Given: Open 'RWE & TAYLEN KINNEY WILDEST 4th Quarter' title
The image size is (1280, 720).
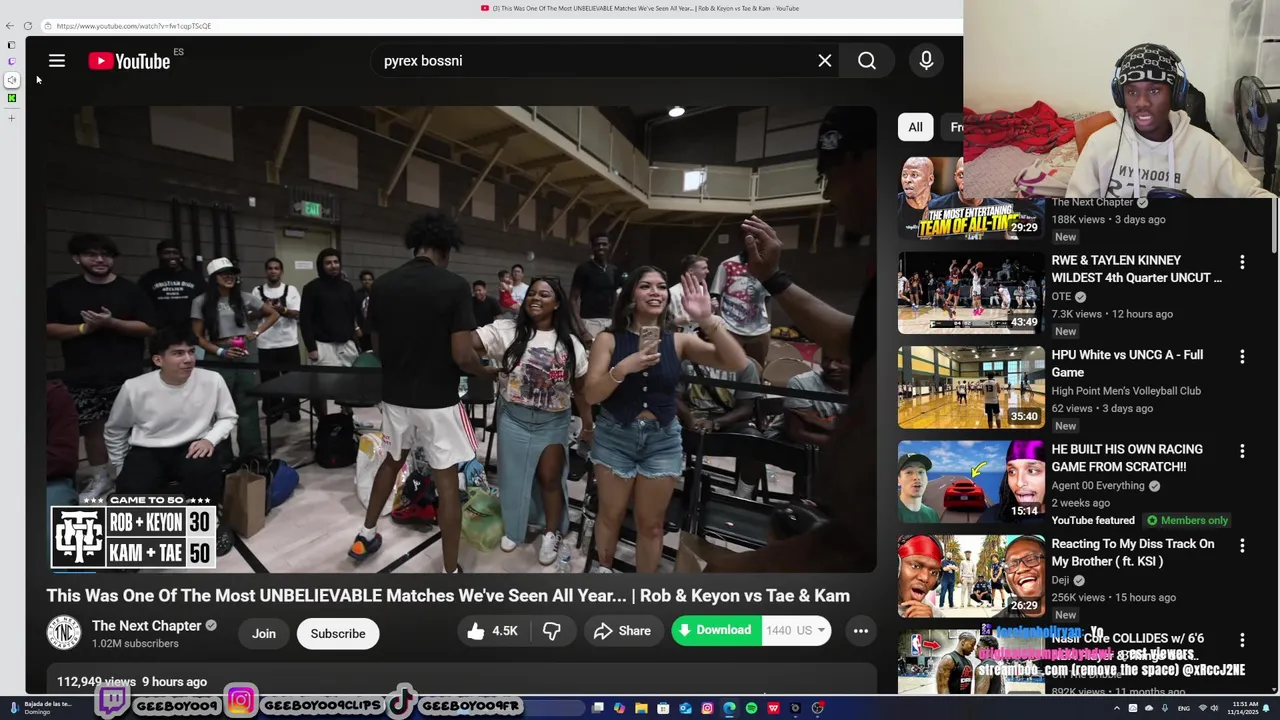Looking at the screenshot, I should click(1137, 269).
